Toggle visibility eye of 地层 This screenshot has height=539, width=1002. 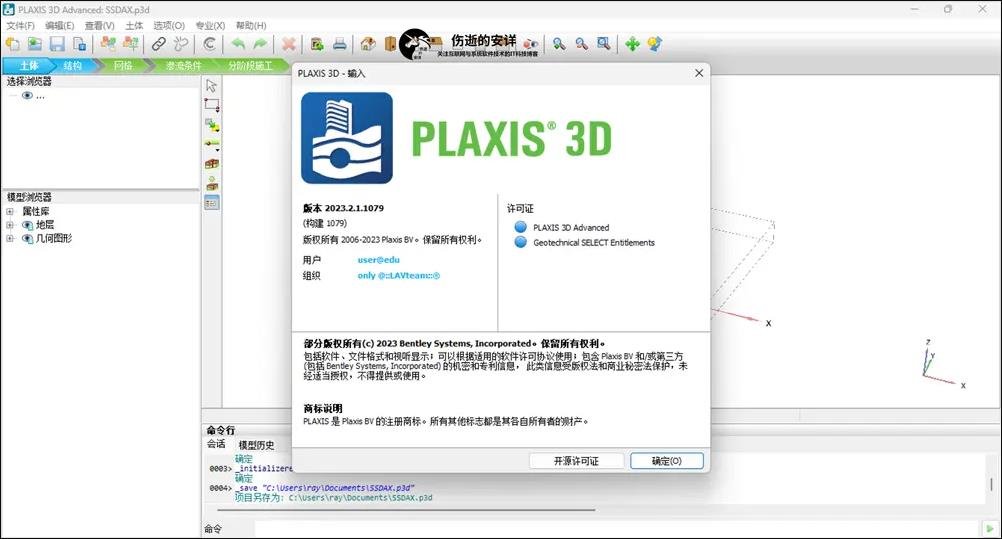click(27, 225)
